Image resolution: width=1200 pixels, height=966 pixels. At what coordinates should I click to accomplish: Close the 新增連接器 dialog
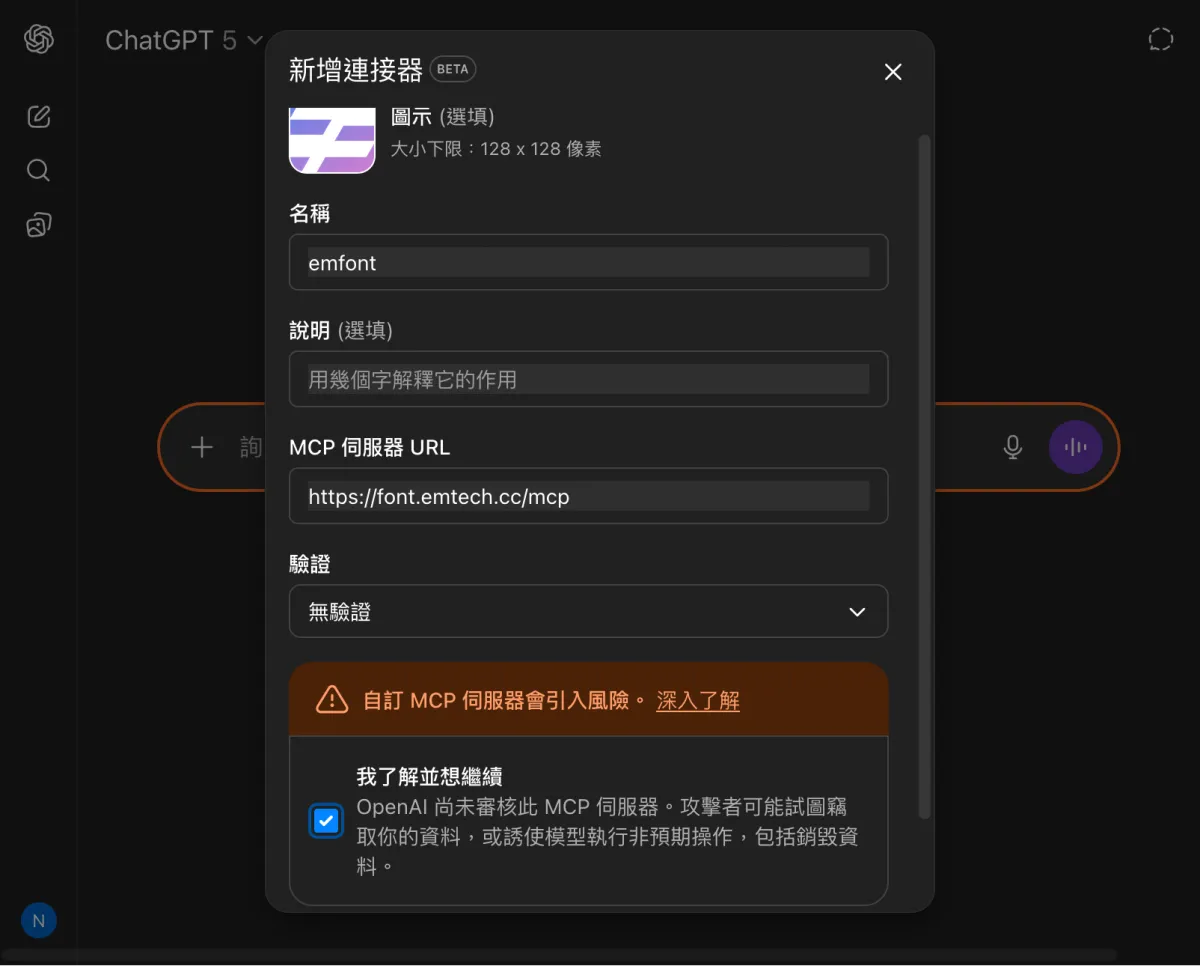point(892,72)
